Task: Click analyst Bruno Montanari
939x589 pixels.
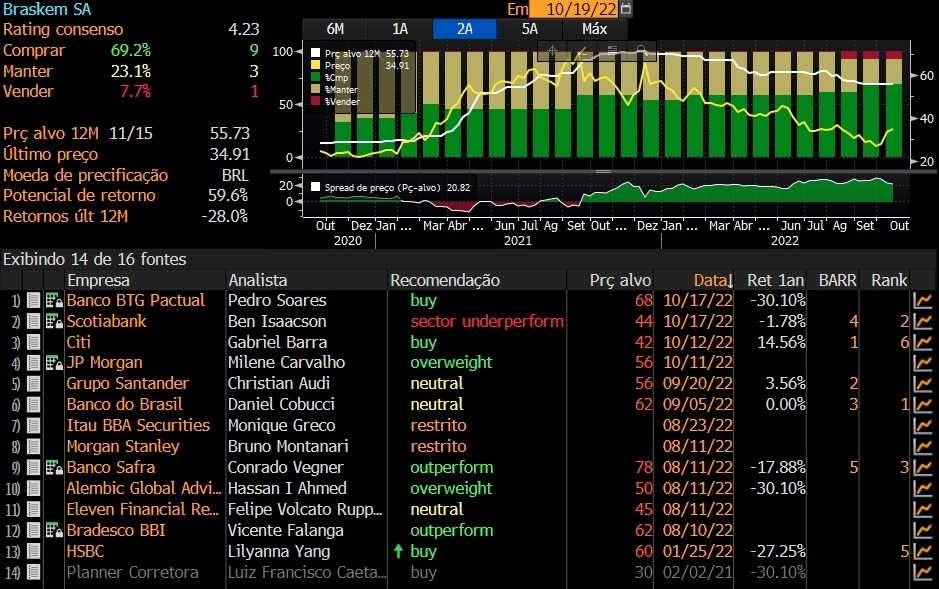Action: tap(288, 447)
